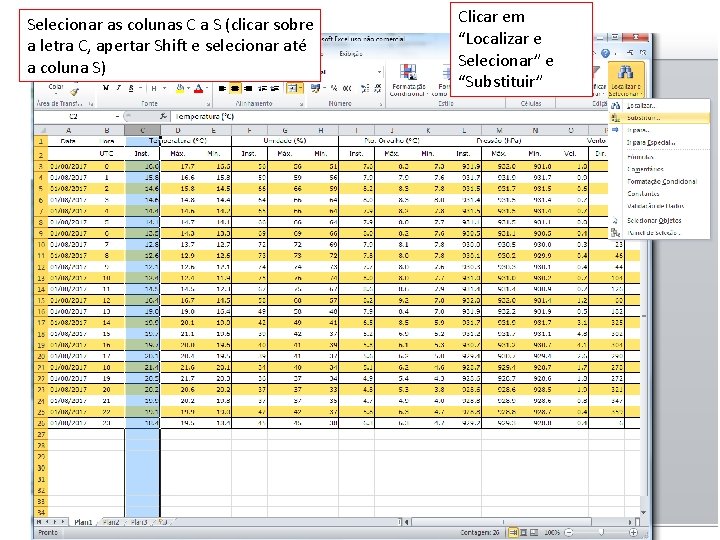Switch to the Plan2 sheet tab
Screen dimensions: 720x540
[111, 522]
